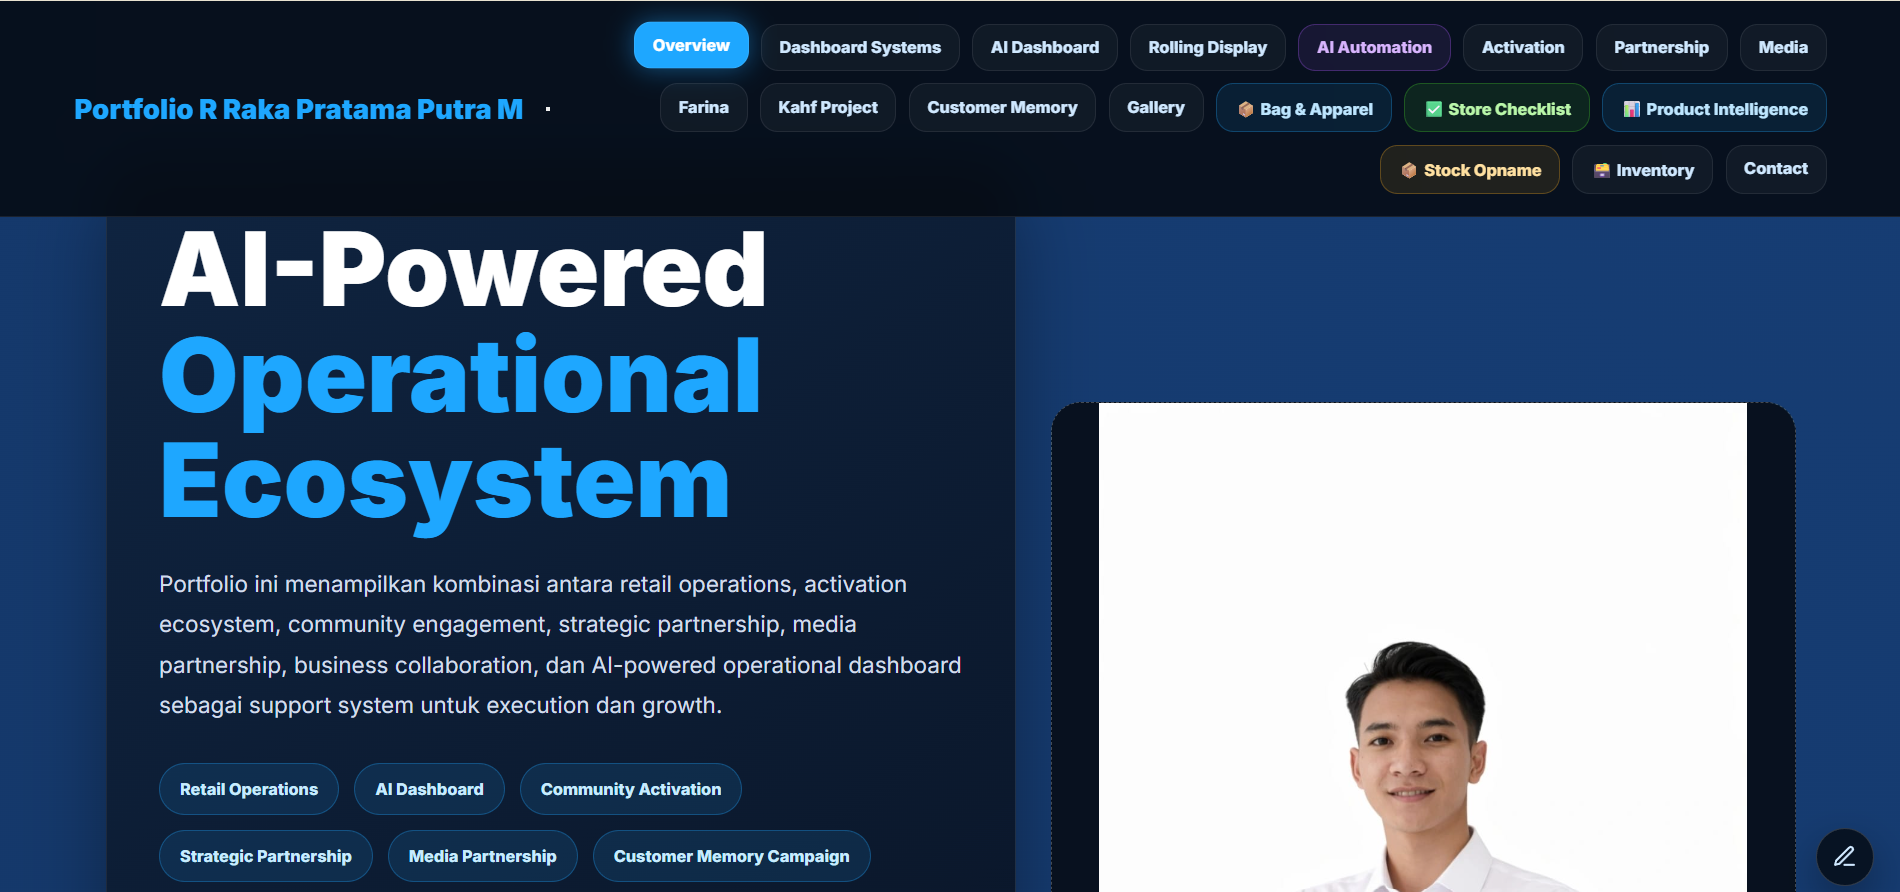Screen dimensions: 1900x892
Task: Go to Customer Memory section
Action: click(x=1002, y=107)
